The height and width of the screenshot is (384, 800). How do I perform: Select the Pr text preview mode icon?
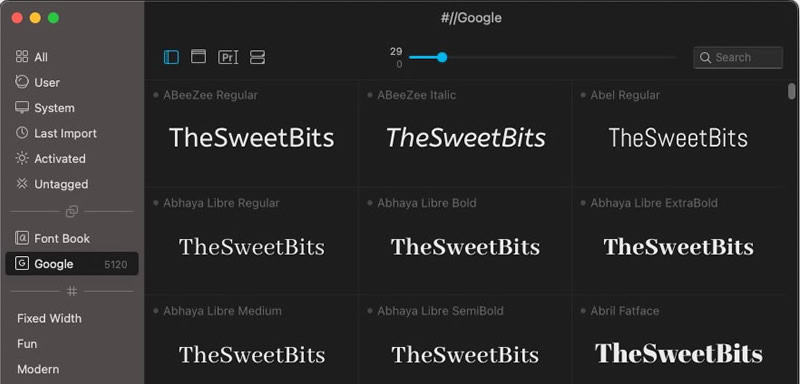tap(228, 57)
